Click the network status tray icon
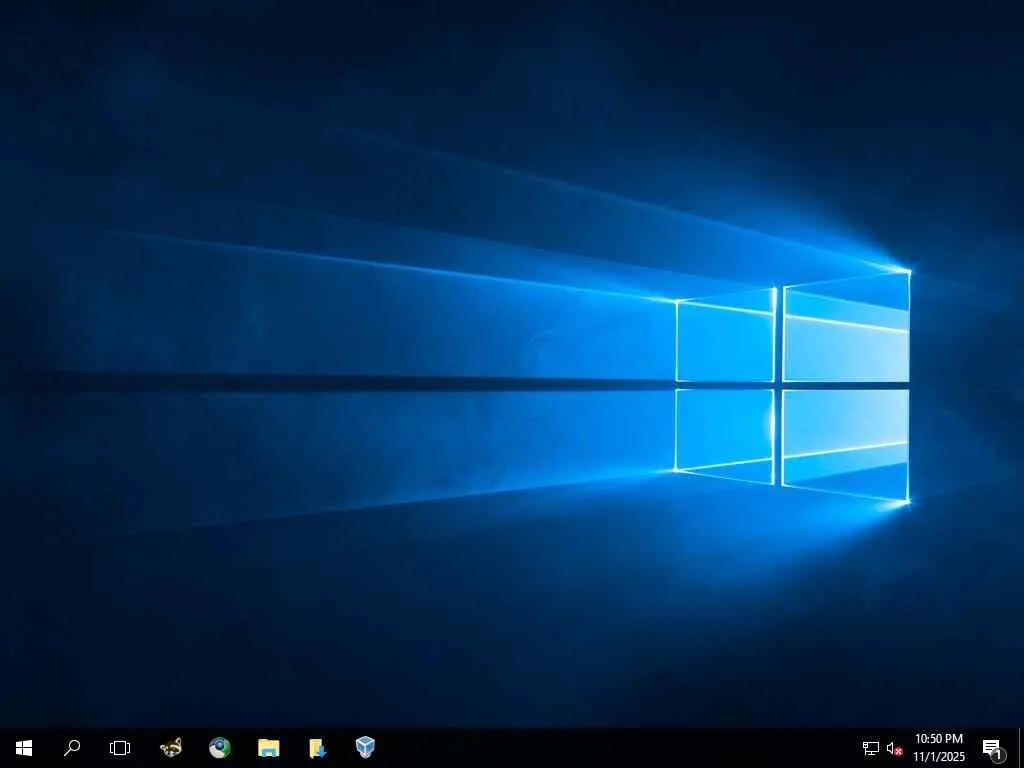This screenshot has height=768, width=1024. coord(871,748)
